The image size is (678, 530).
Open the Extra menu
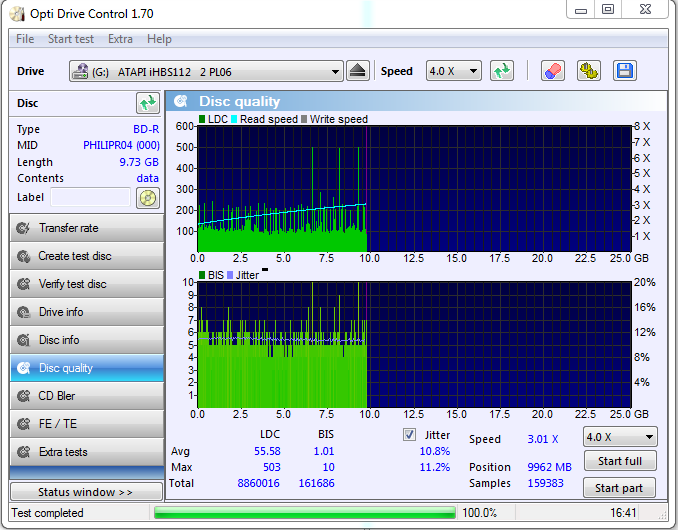click(120, 39)
